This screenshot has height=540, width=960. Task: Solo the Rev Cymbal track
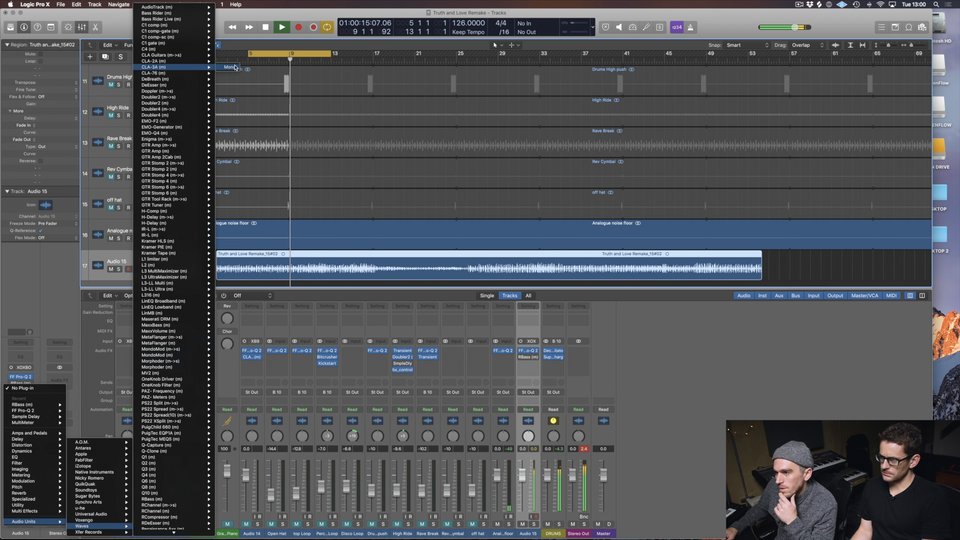pos(119,176)
